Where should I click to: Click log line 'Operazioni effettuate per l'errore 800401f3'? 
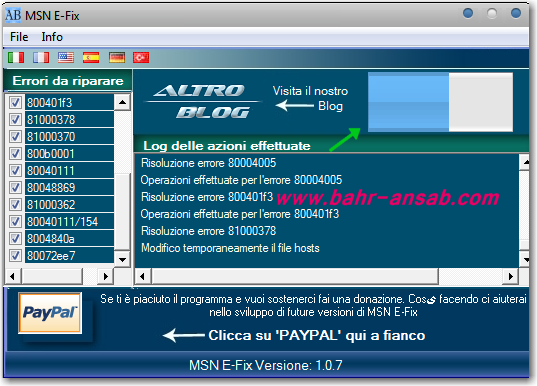coord(240,214)
